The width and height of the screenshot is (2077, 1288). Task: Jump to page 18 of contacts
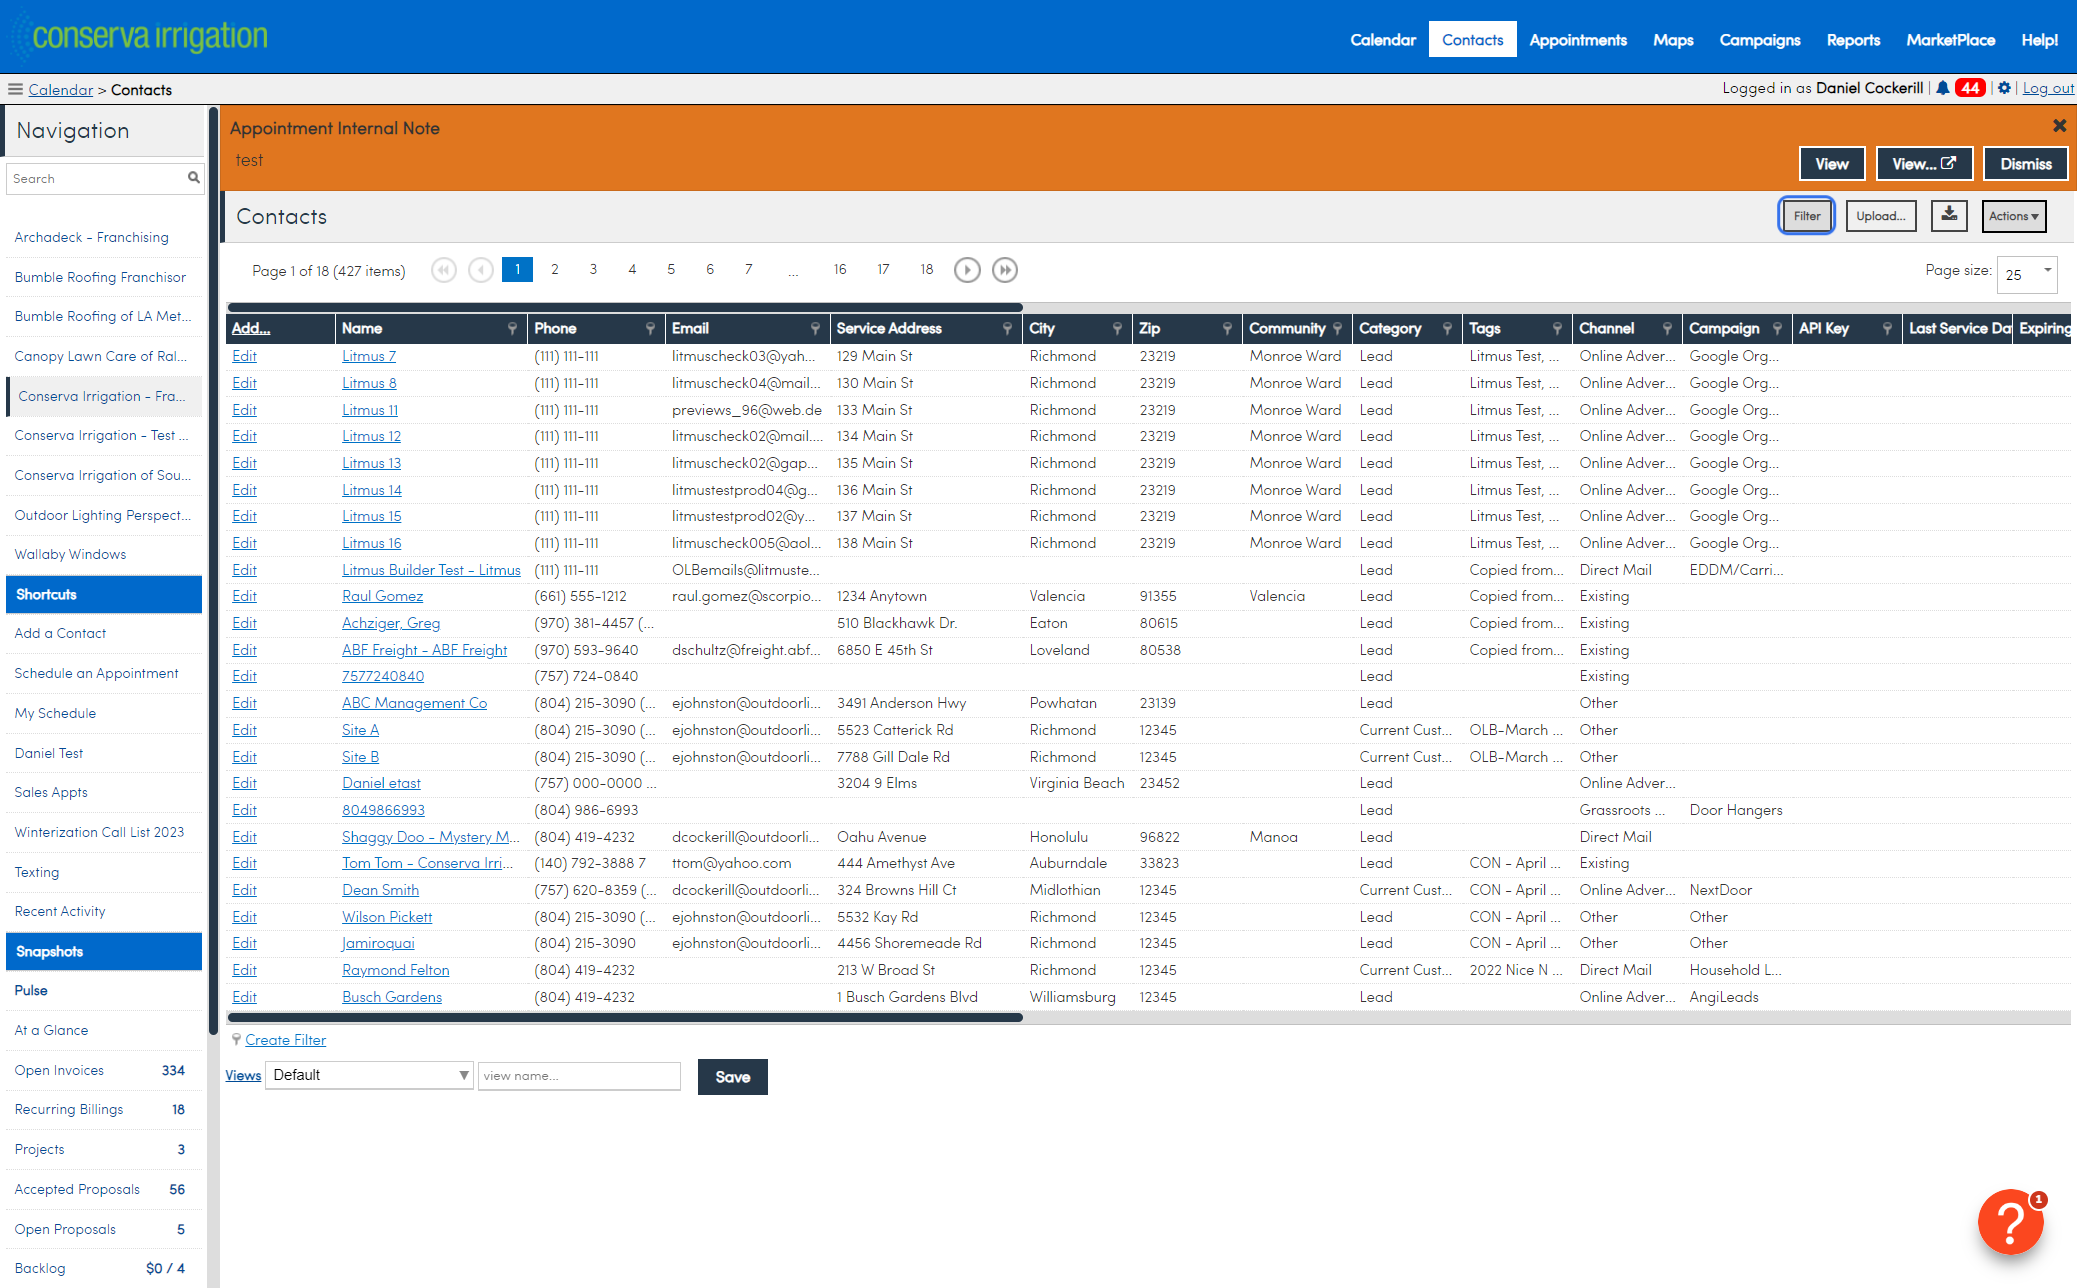click(927, 270)
